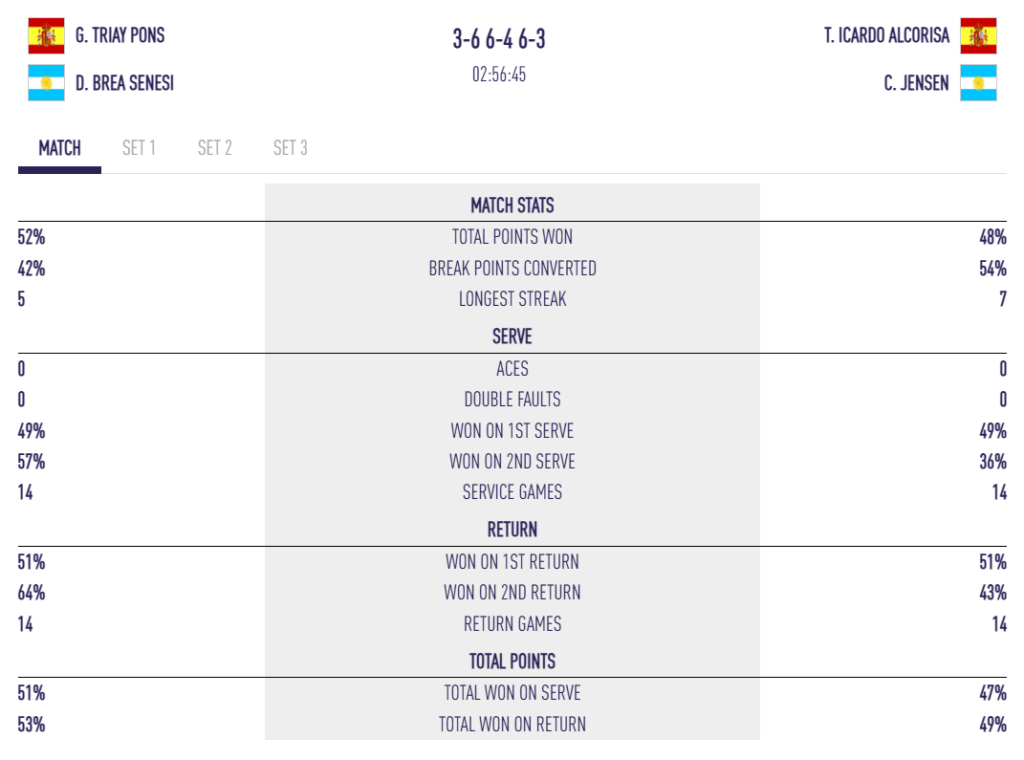Open the SET 2 statistics tab
The image size is (1024, 760).
pos(215,148)
